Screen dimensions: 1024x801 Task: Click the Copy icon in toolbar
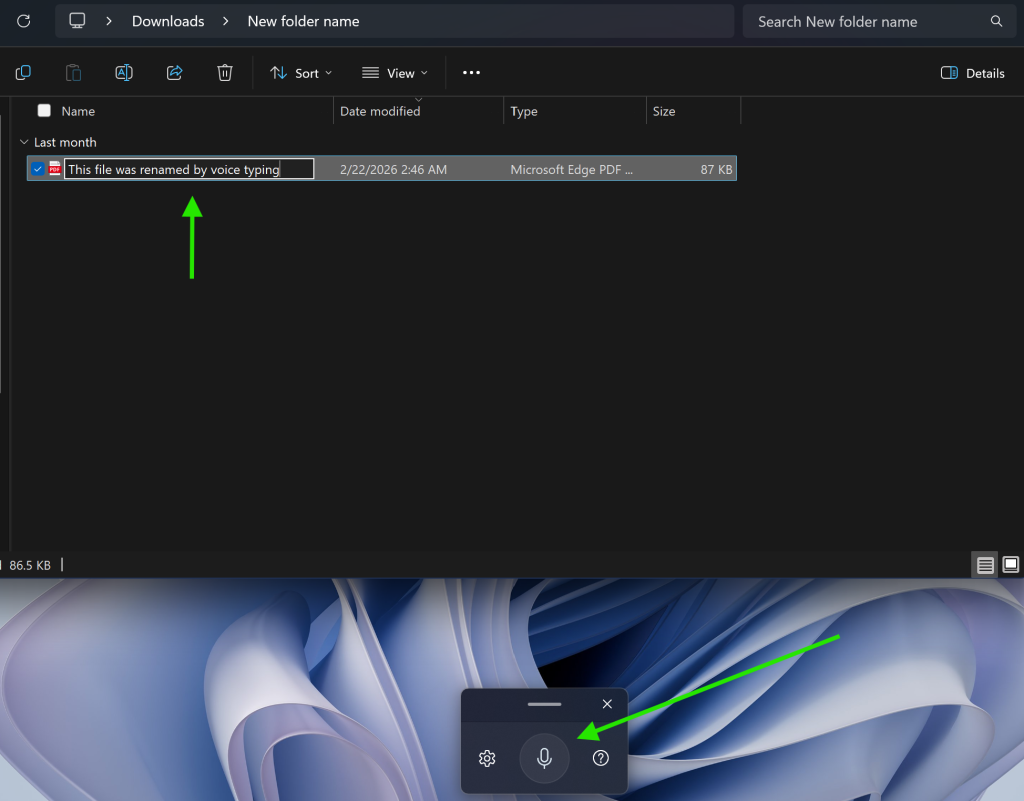pyautogui.click(x=23, y=73)
